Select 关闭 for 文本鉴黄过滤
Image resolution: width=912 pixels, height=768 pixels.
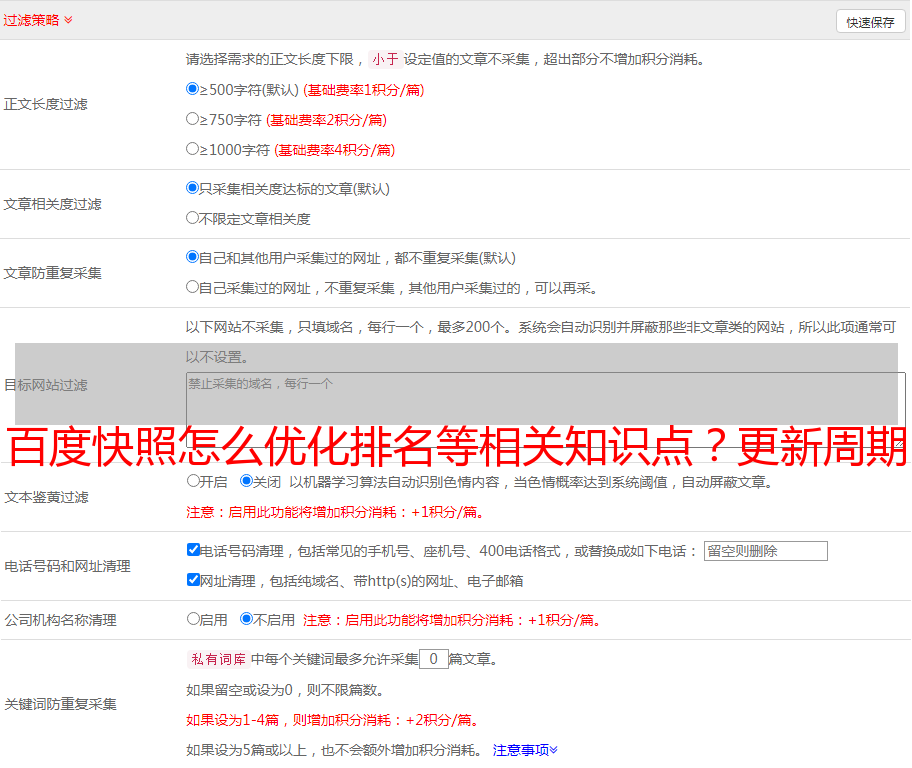pos(246,481)
